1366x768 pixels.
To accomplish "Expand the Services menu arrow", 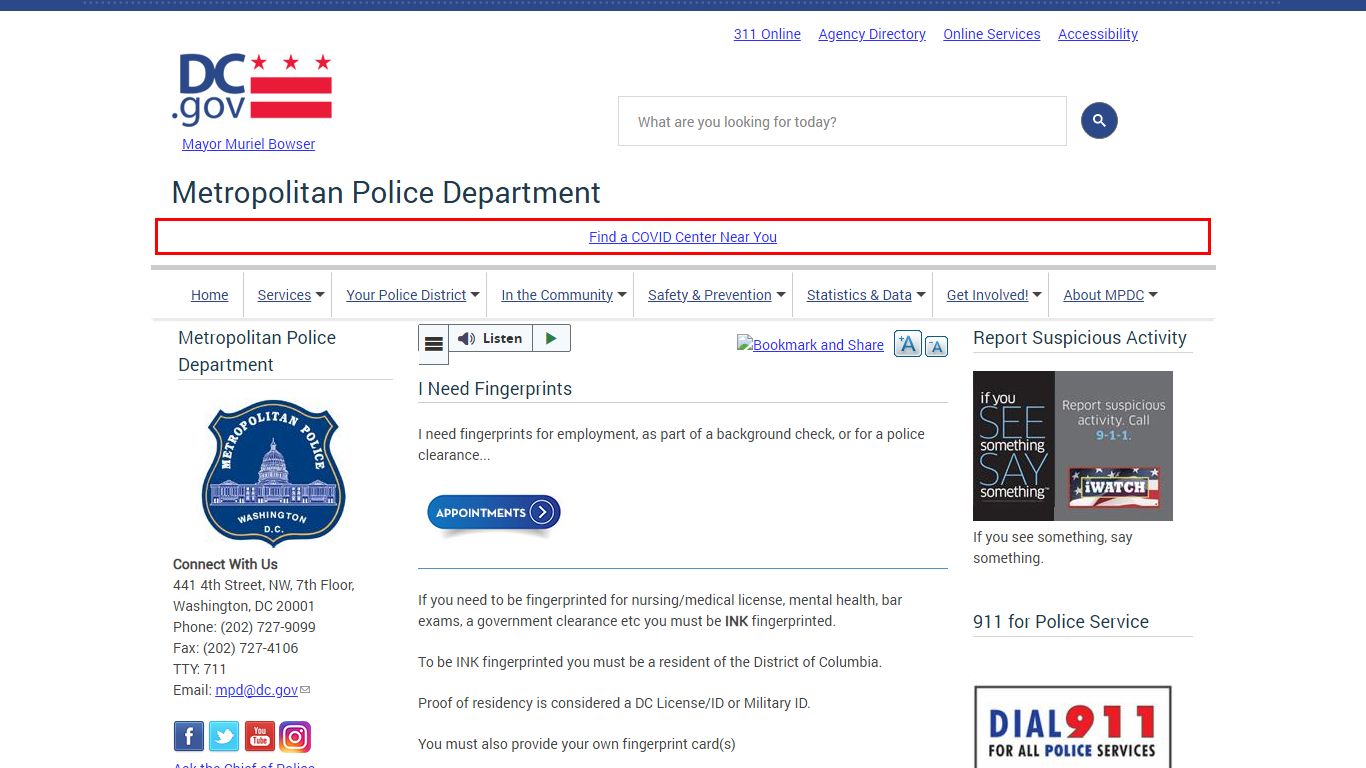I will click(320, 295).
